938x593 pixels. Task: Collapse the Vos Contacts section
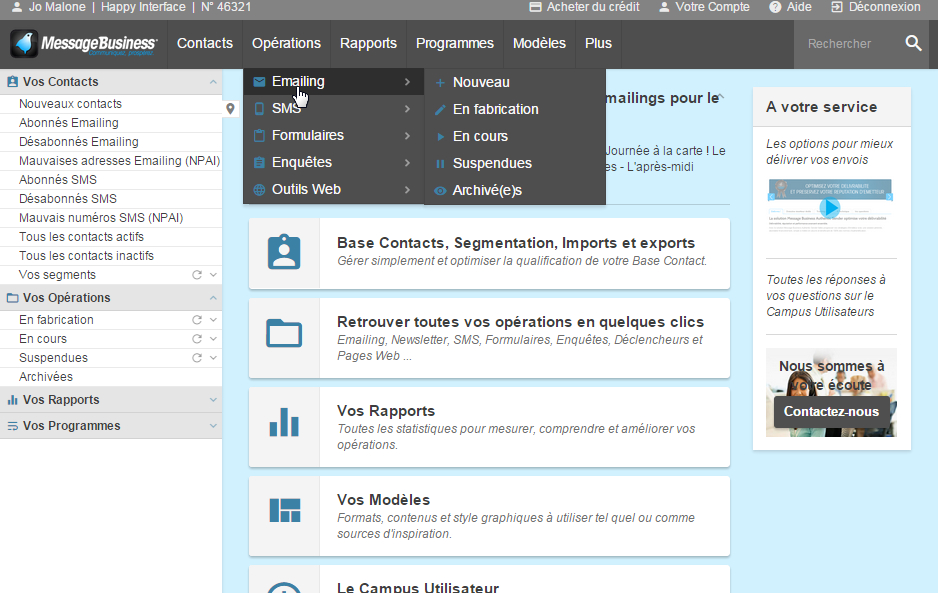pyautogui.click(x=213, y=82)
